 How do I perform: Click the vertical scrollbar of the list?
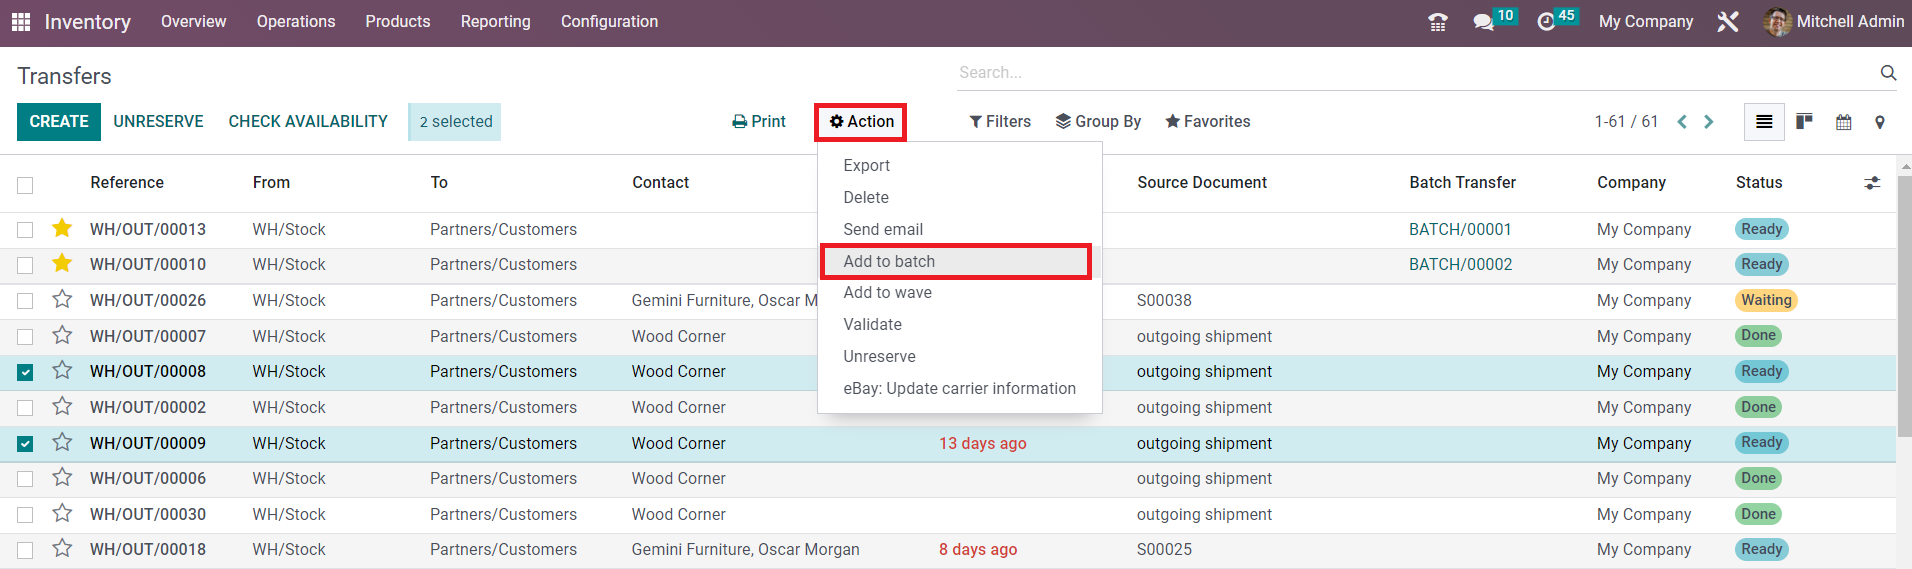pyautogui.click(x=1904, y=300)
